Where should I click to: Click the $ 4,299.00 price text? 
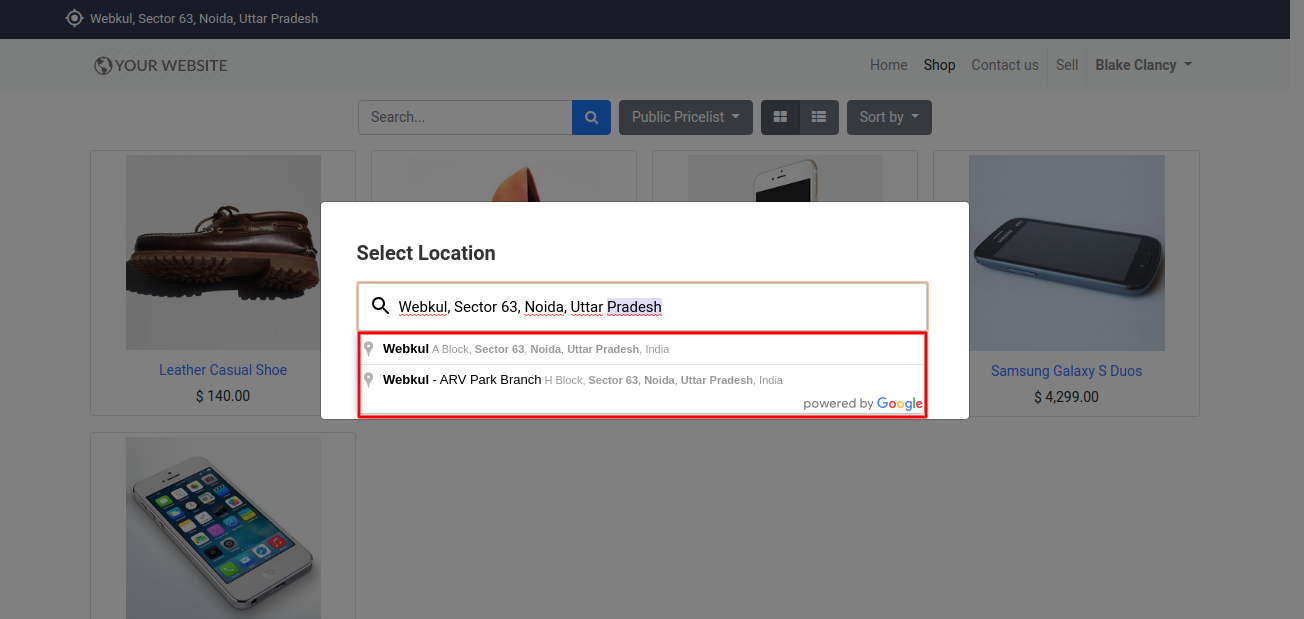pyautogui.click(x=1066, y=397)
